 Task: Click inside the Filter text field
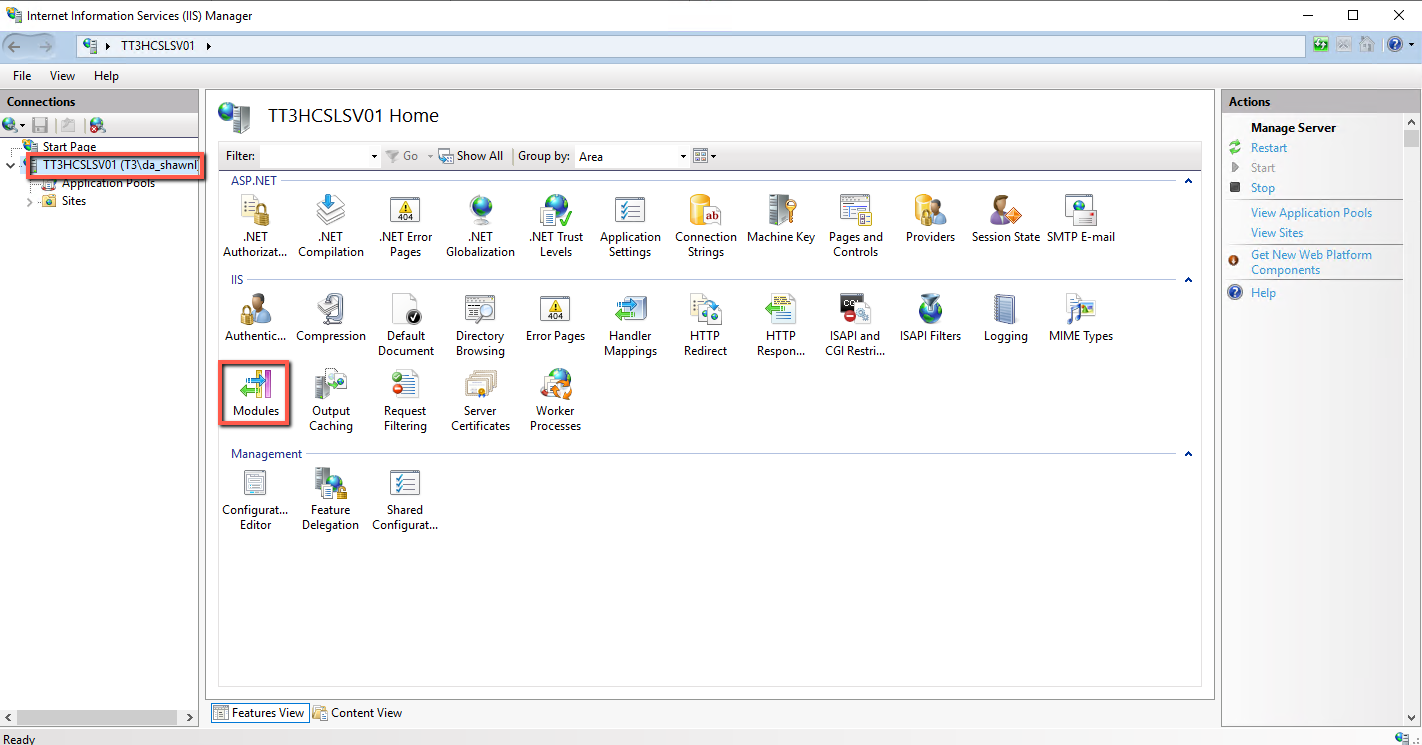coord(314,157)
